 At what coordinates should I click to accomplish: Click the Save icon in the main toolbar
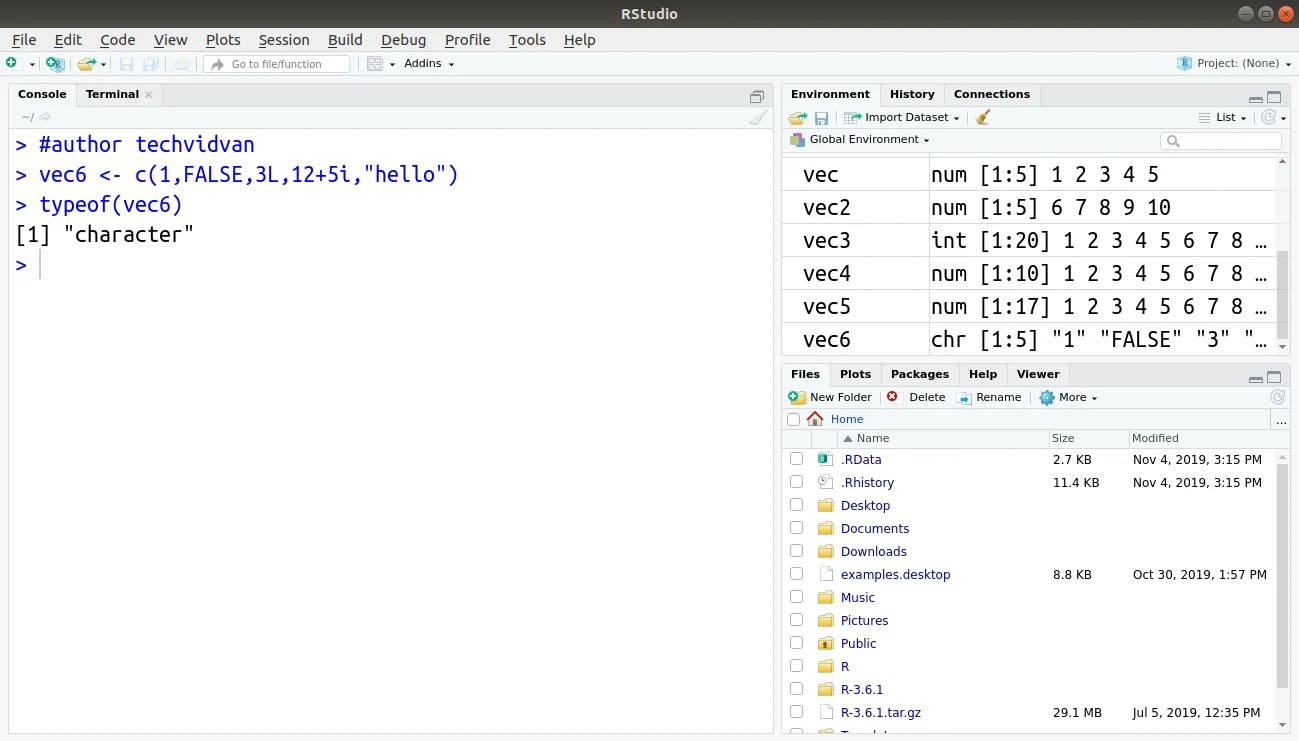coord(126,63)
